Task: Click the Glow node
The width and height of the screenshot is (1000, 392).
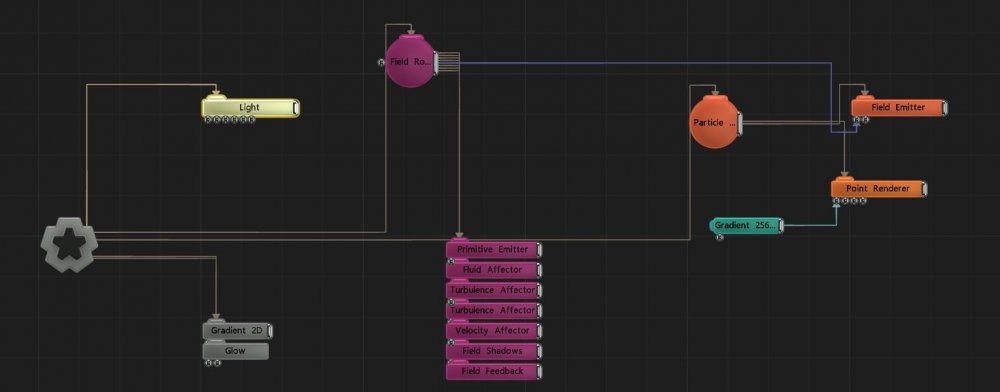Action: 235,351
